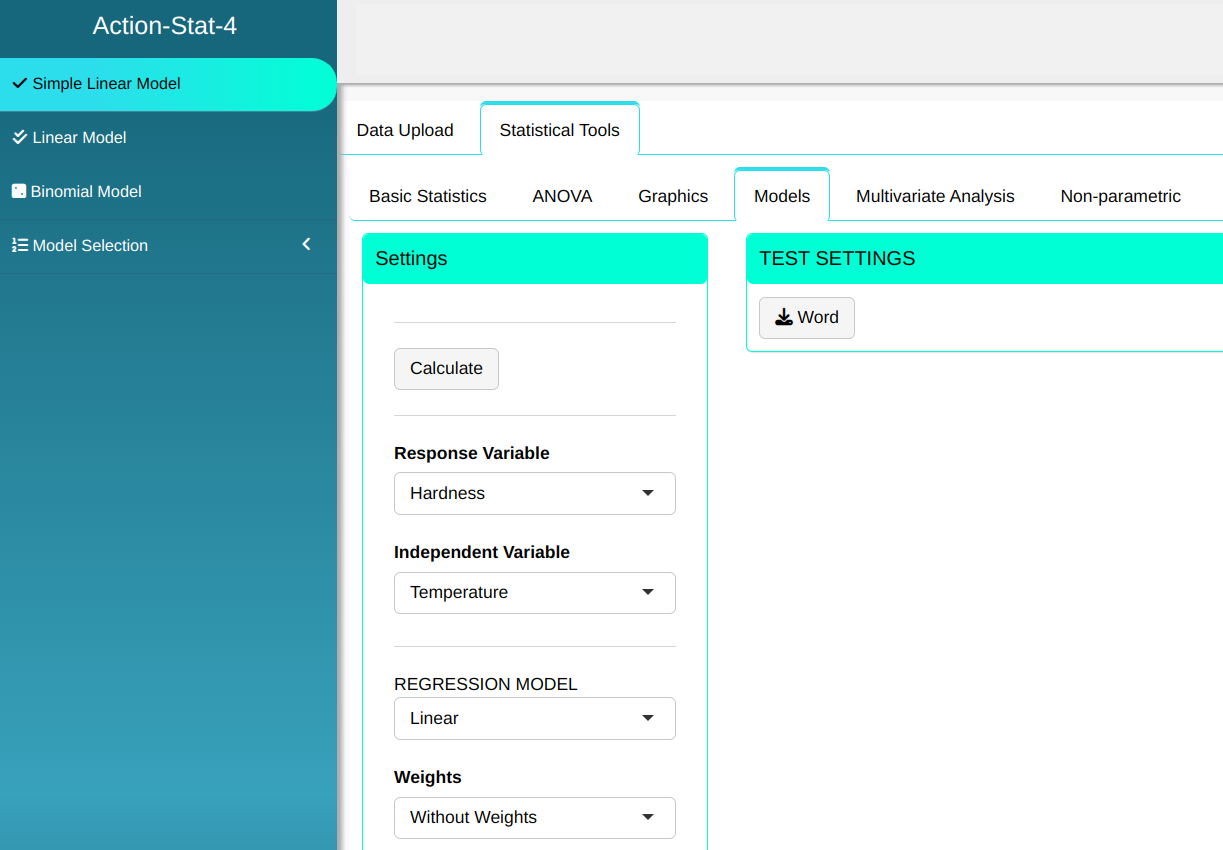Open the ANOVA tab
Image resolution: width=1223 pixels, height=850 pixels.
coord(562,196)
